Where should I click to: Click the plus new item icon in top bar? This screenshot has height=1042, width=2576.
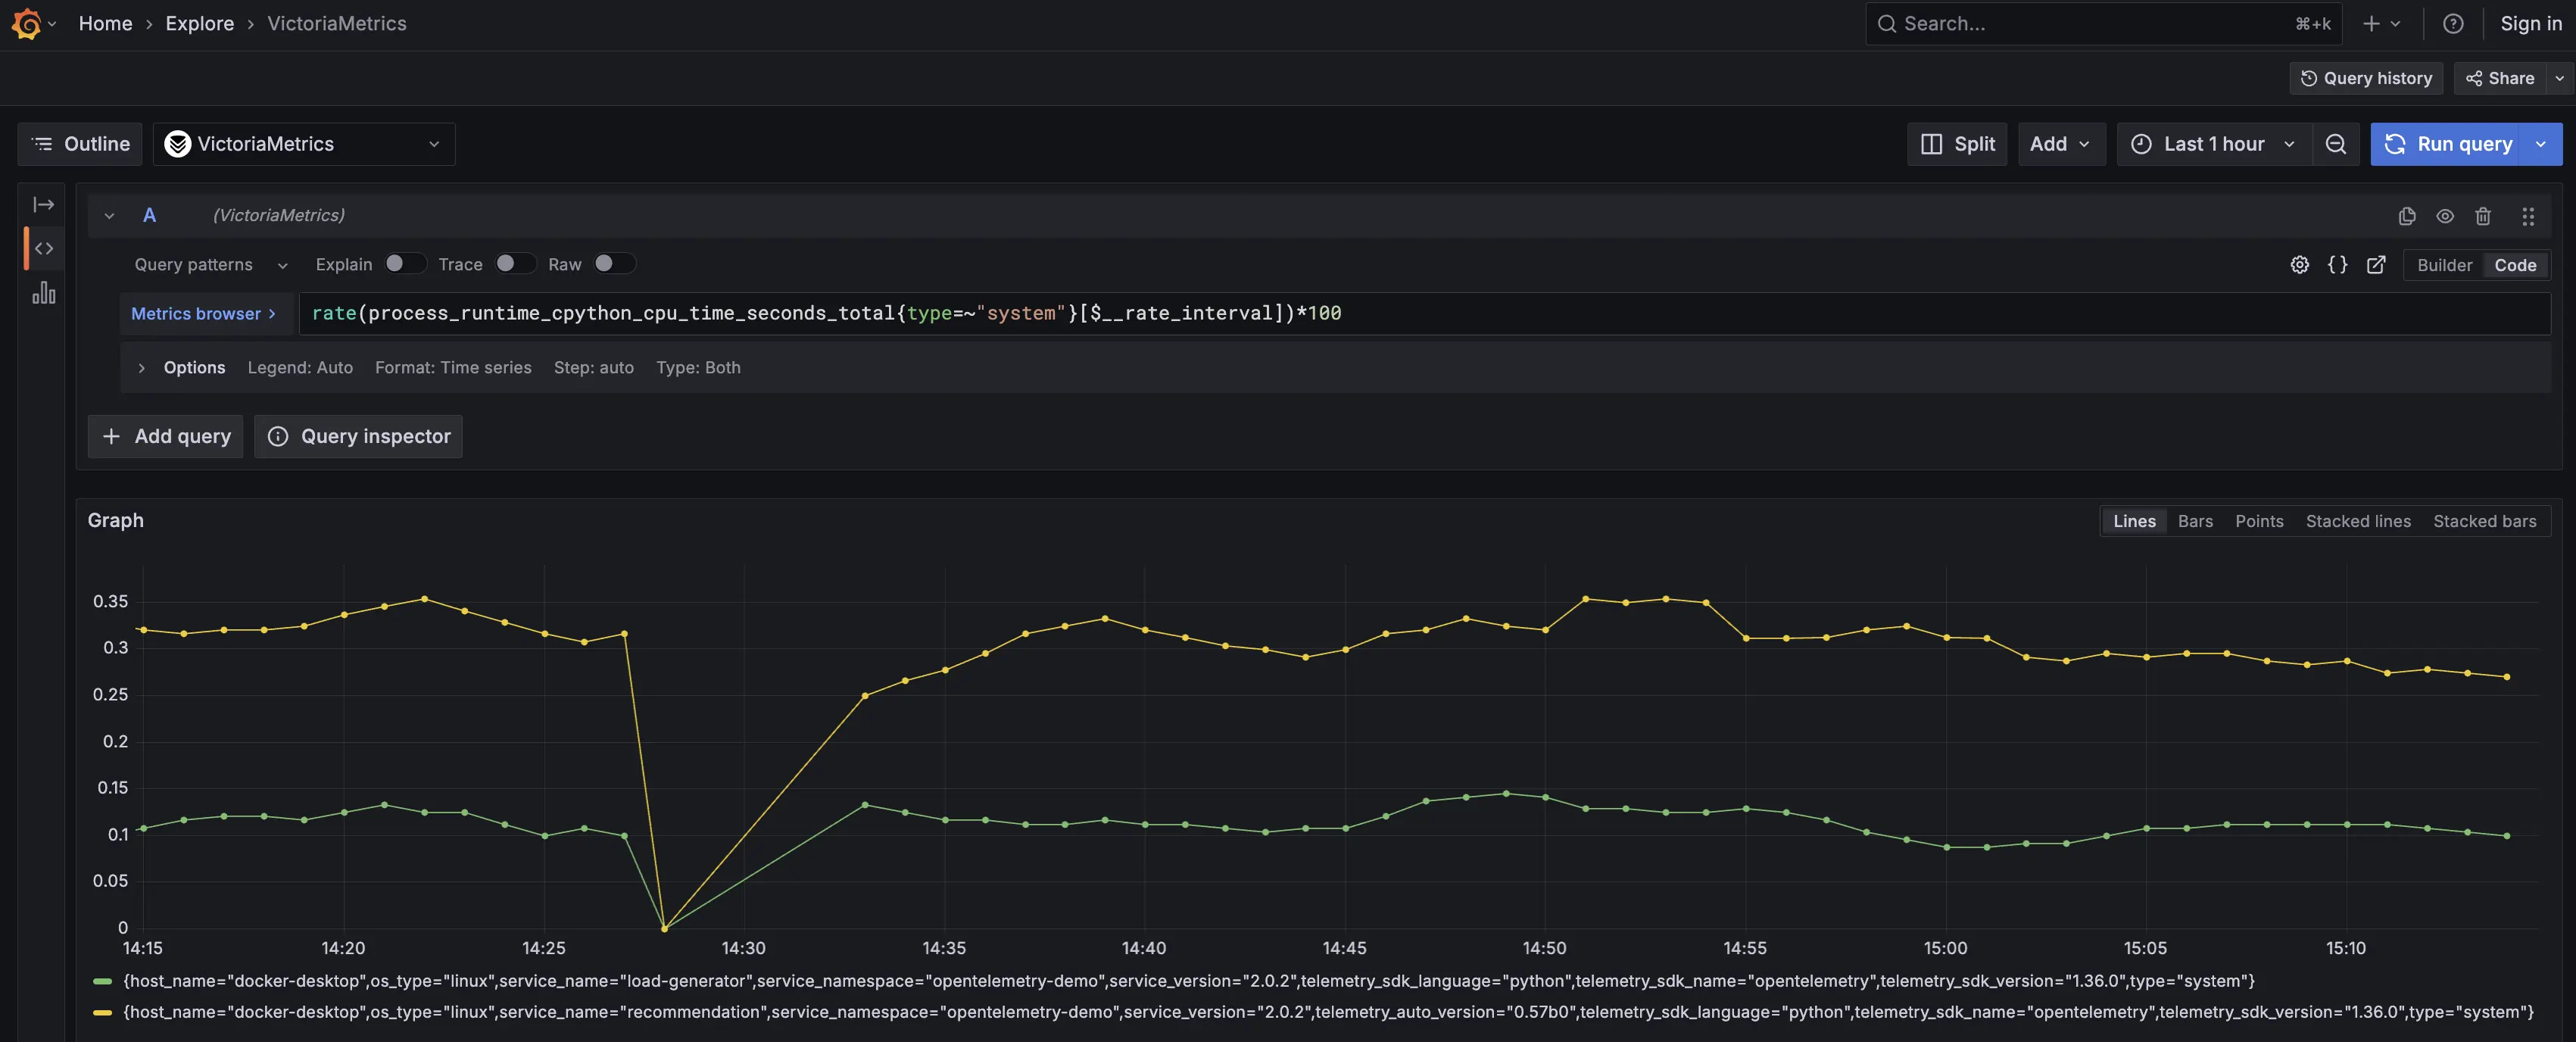point(2371,23)
